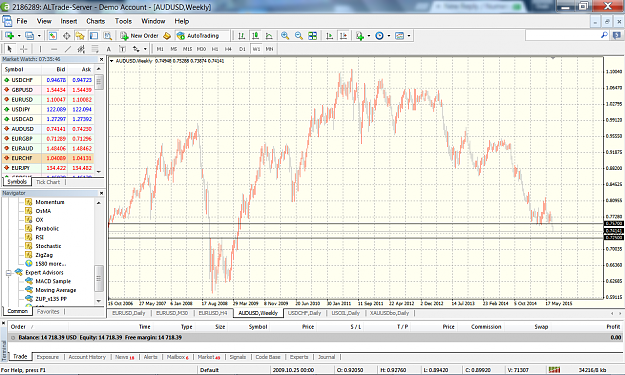Screen dimensions: 625x375
Task: Switch to the Favorites tab in Navigator
Action: 48,312
